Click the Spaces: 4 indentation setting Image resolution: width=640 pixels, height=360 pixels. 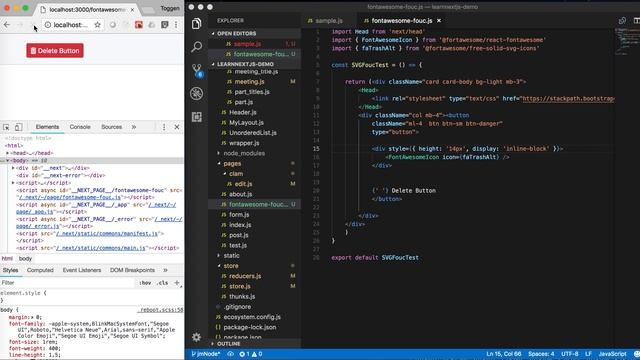(541, 354)
